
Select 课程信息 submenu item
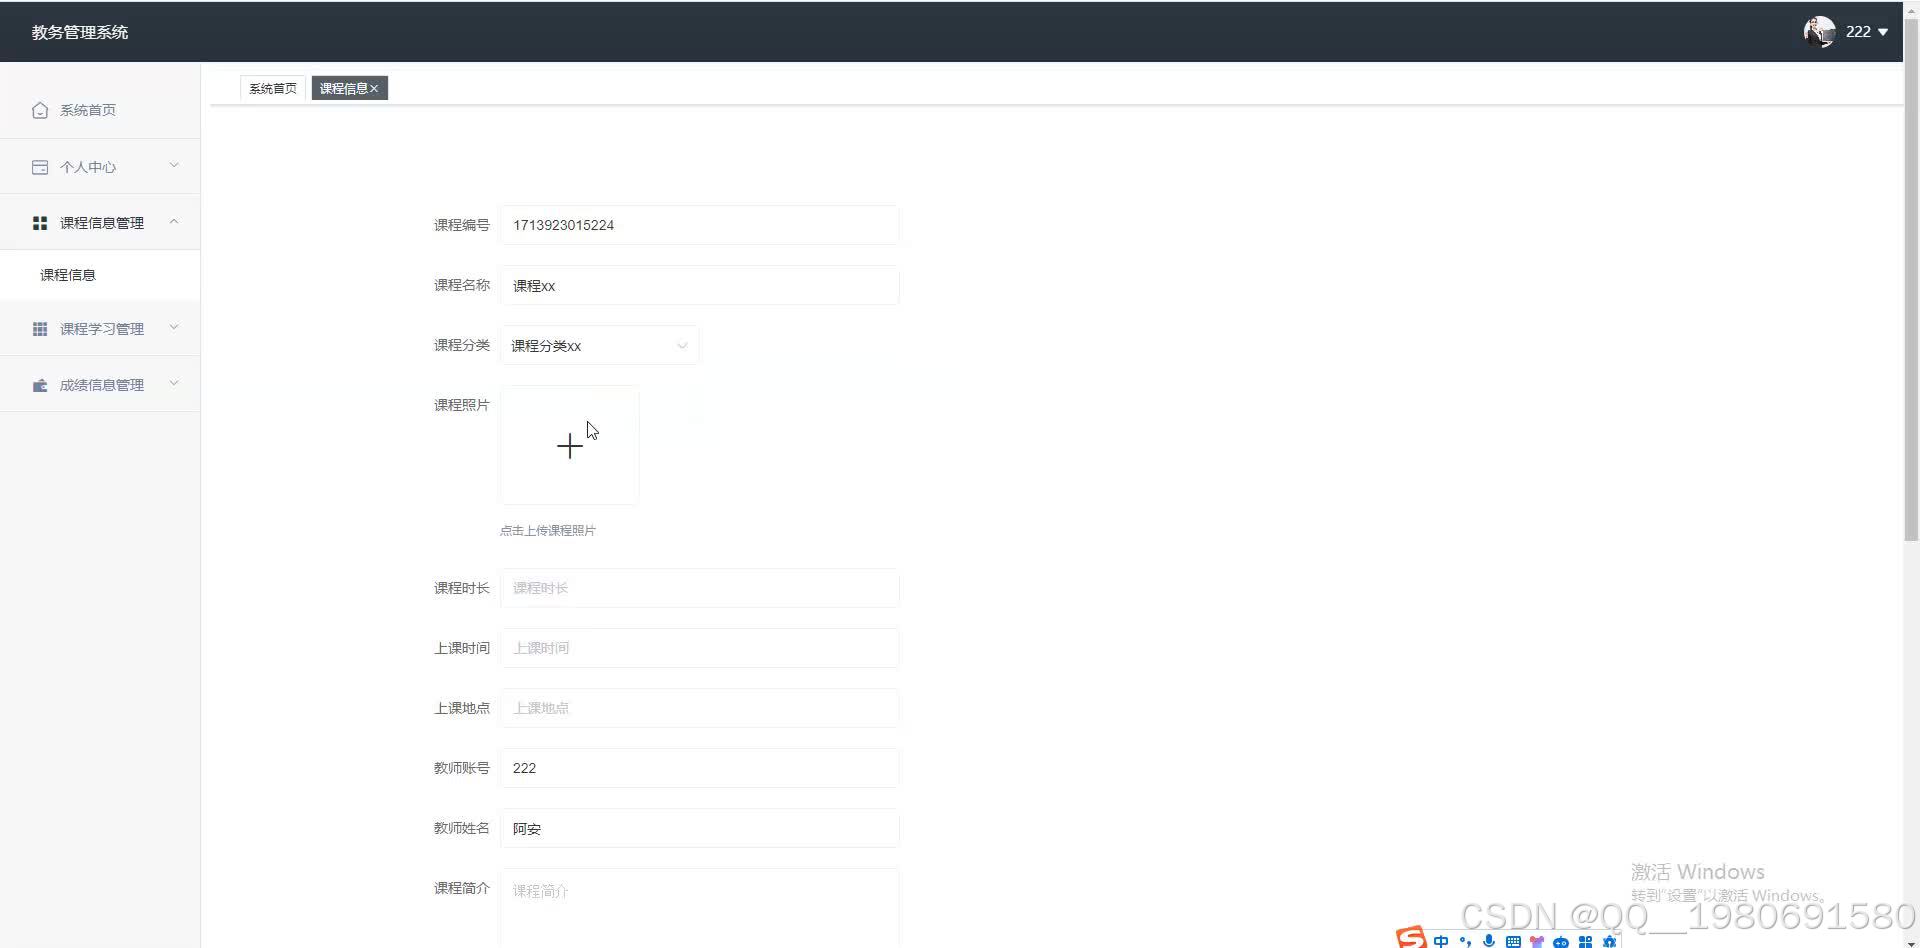[100, 275]
